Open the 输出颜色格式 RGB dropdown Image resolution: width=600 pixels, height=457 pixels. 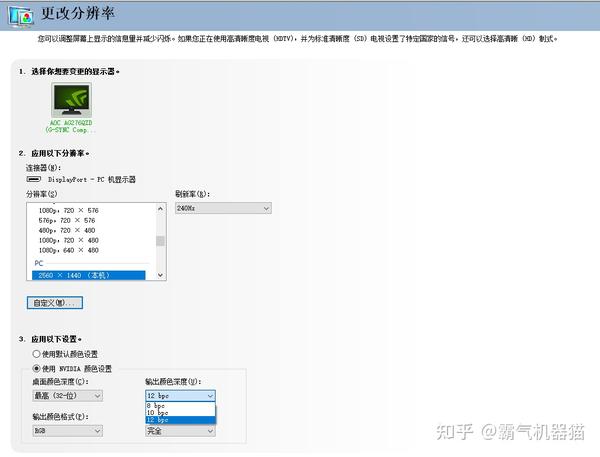[68, 431]
